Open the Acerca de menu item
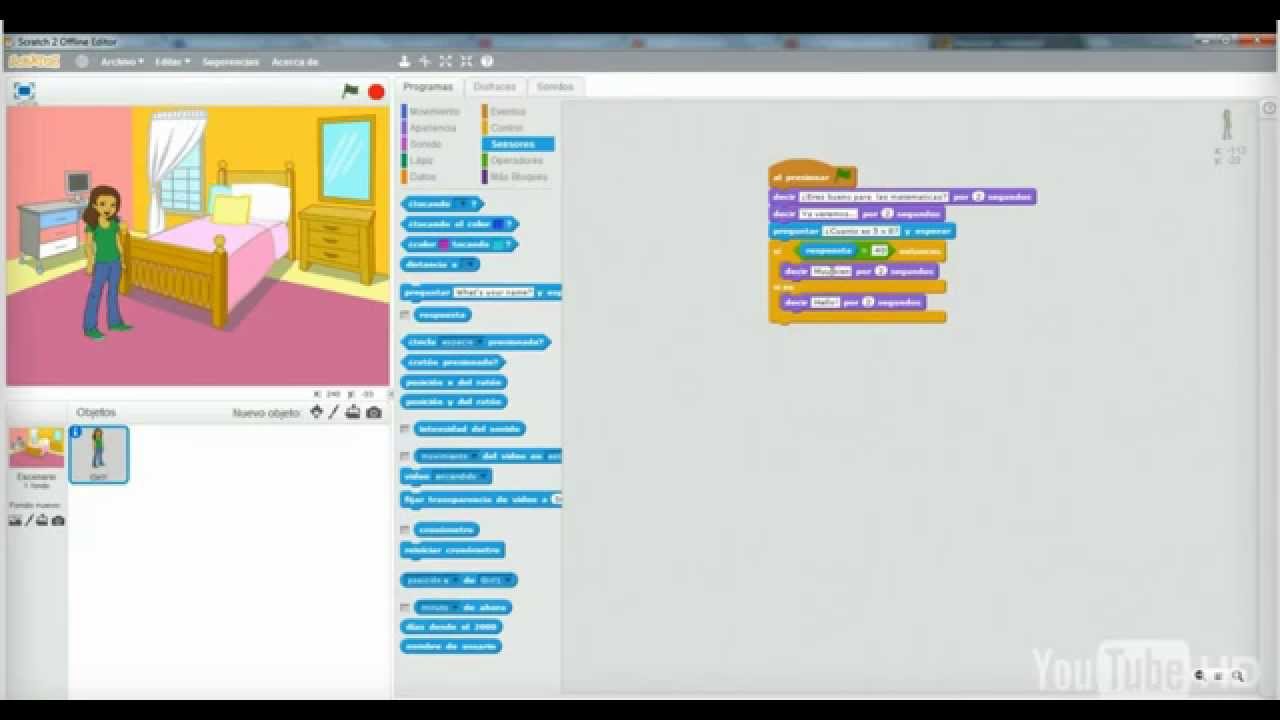Screen dimensions: 1280x720 pyautogui.click(x=295, y=62)
